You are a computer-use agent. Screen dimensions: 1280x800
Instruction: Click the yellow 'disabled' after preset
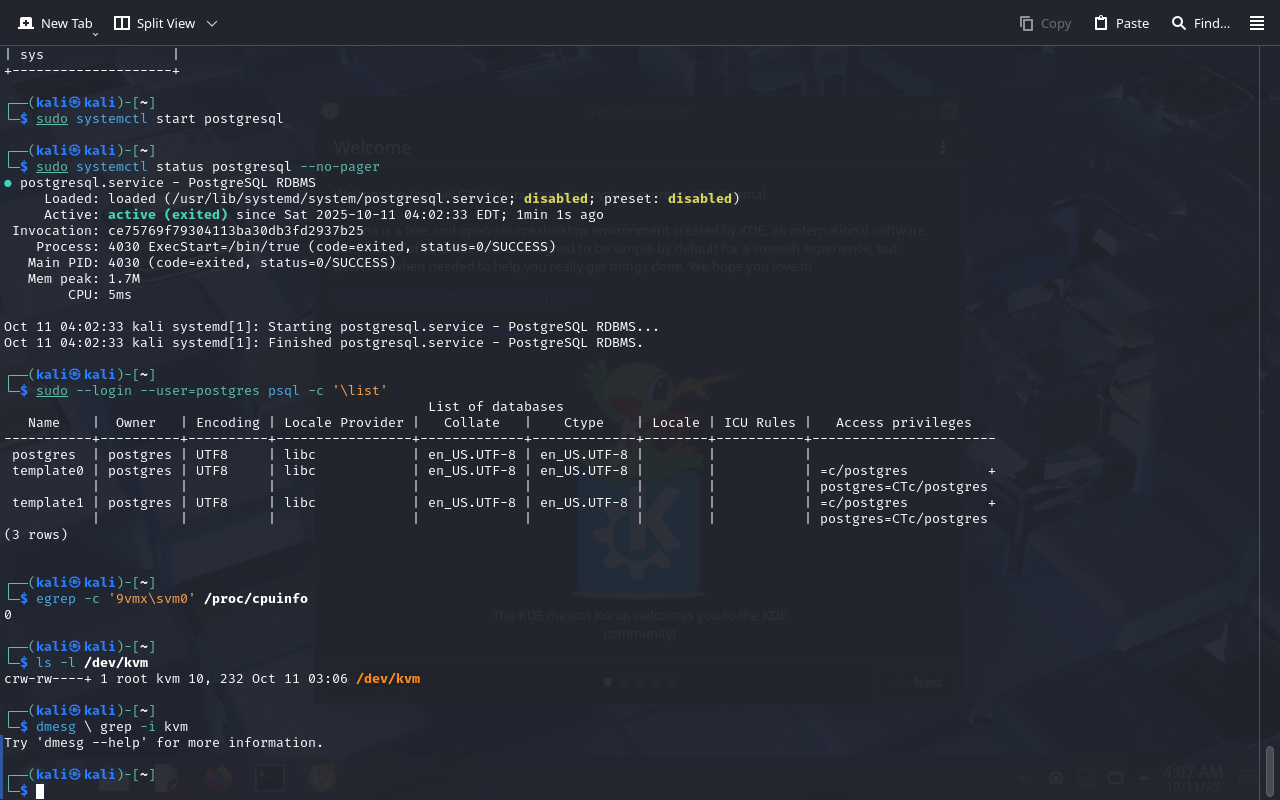(x=699, y=199)
